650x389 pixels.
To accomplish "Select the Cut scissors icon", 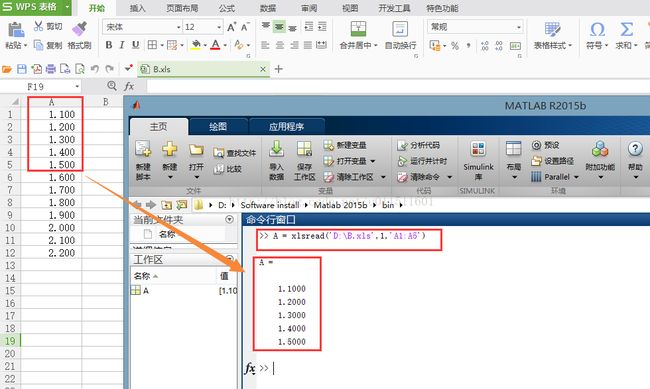I will (x=39, y=27).
